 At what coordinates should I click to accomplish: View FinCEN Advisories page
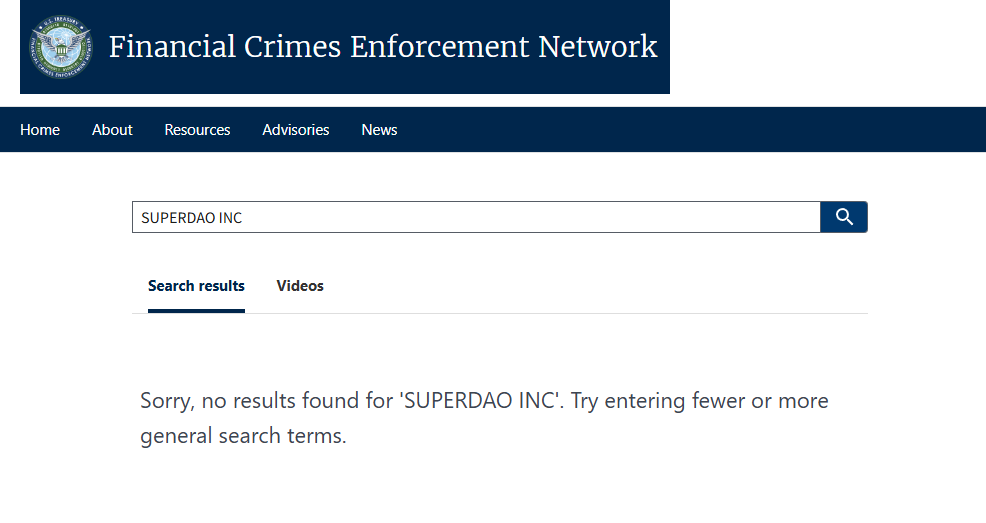click(296, 130)
